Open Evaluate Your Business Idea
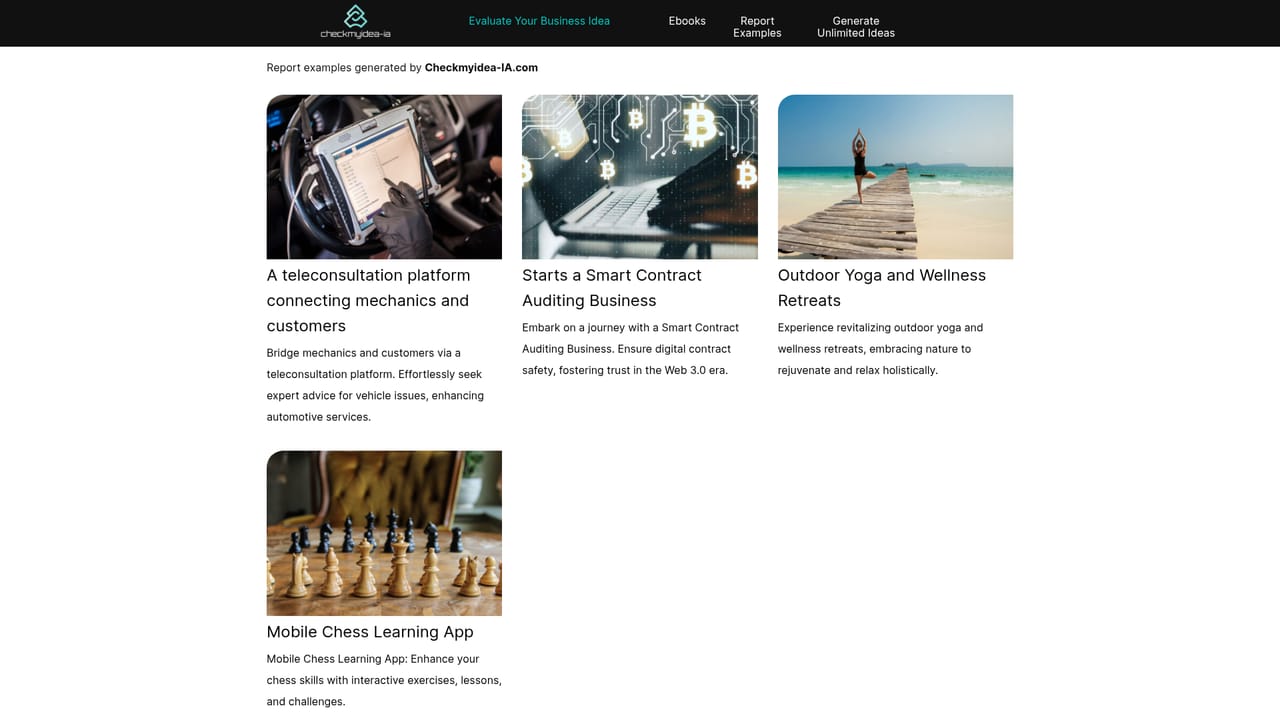Screen dimensions: 1280x720 (539, 21)
